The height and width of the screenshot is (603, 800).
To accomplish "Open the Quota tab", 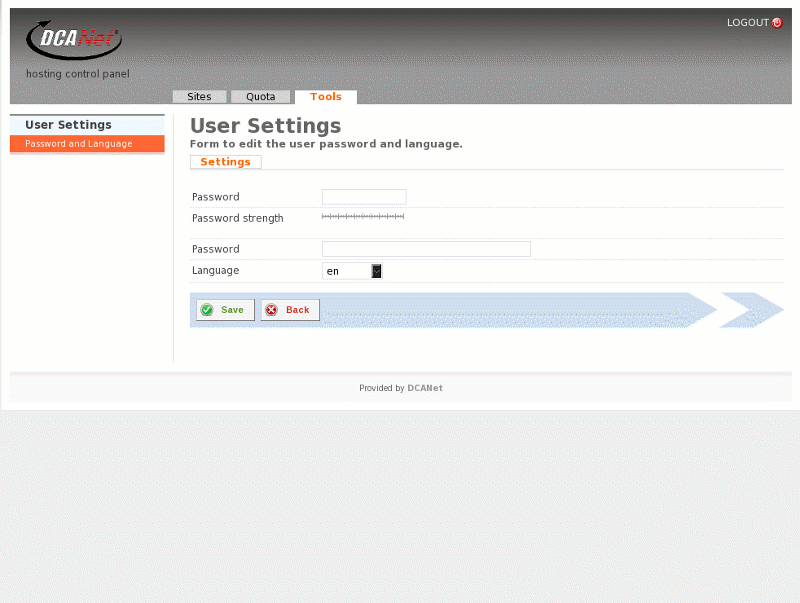I will [261, 97].
